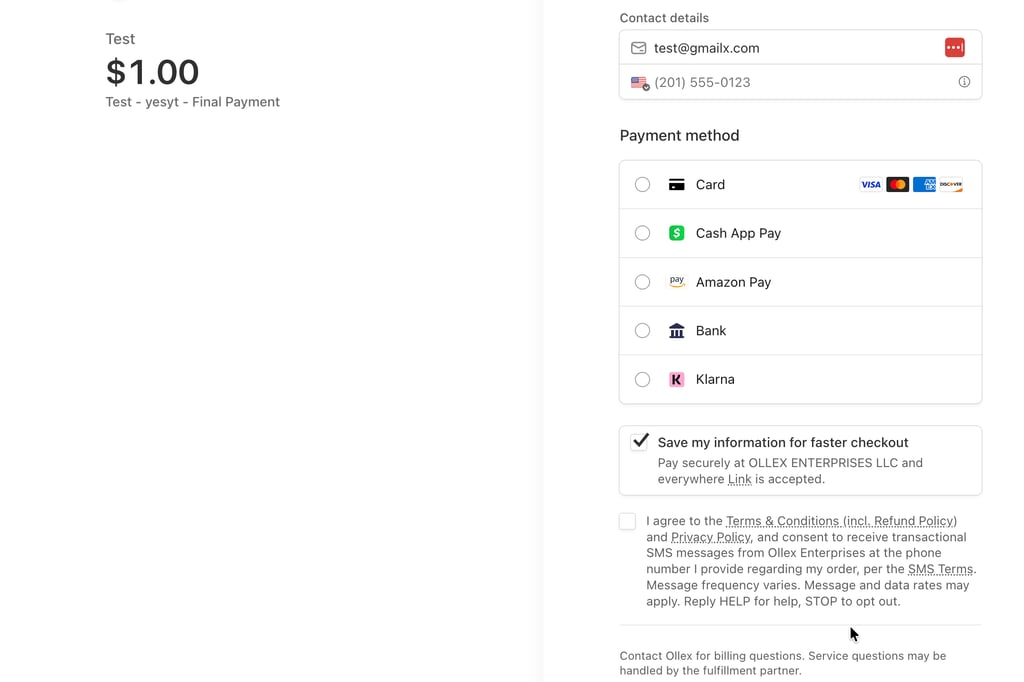This screenshot has width=1024, height=682.
Task: Click the Visa card brand logo
Action: tap(870, 185)
